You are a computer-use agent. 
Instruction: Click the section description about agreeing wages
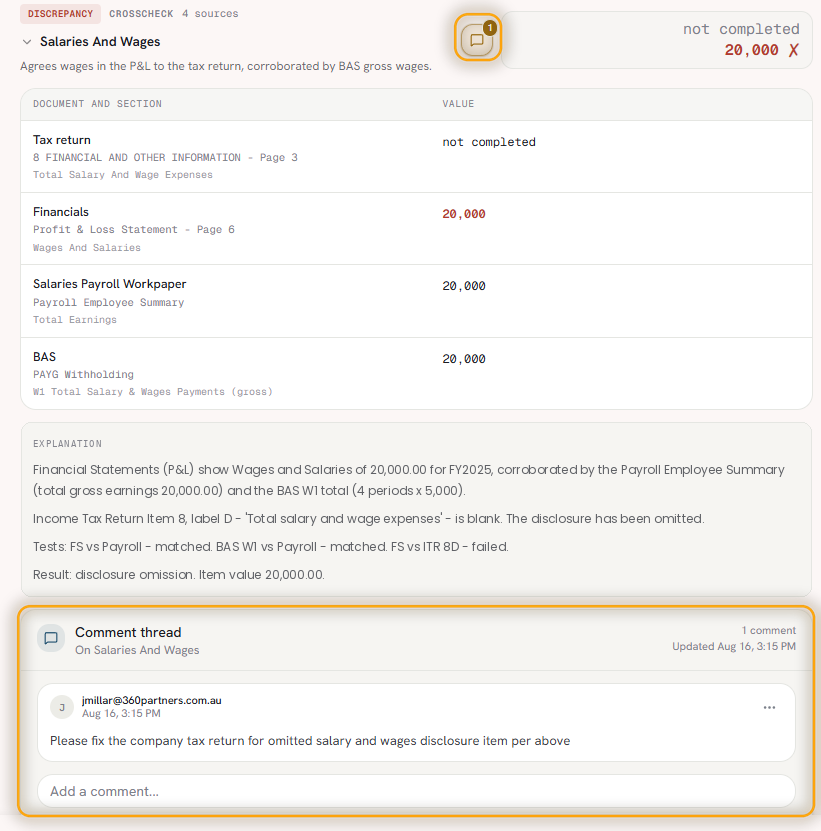click(226, 66)
